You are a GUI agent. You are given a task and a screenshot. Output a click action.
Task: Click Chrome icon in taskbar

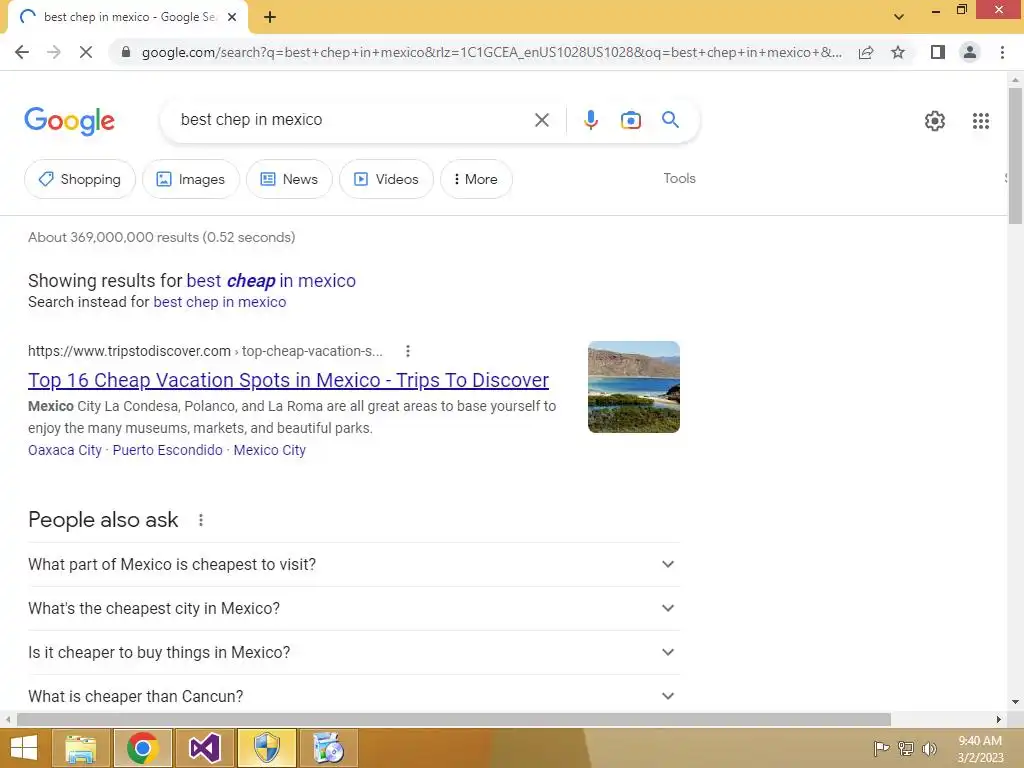coord(142,748)
